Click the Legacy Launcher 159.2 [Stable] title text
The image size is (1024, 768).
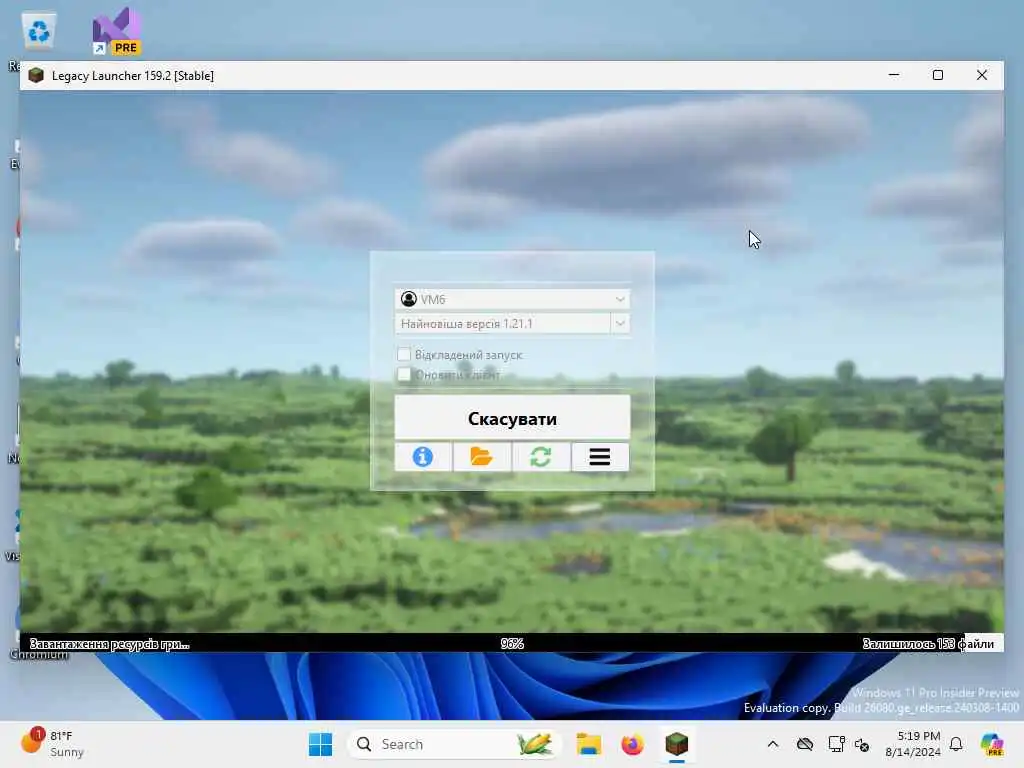point(133,76)
